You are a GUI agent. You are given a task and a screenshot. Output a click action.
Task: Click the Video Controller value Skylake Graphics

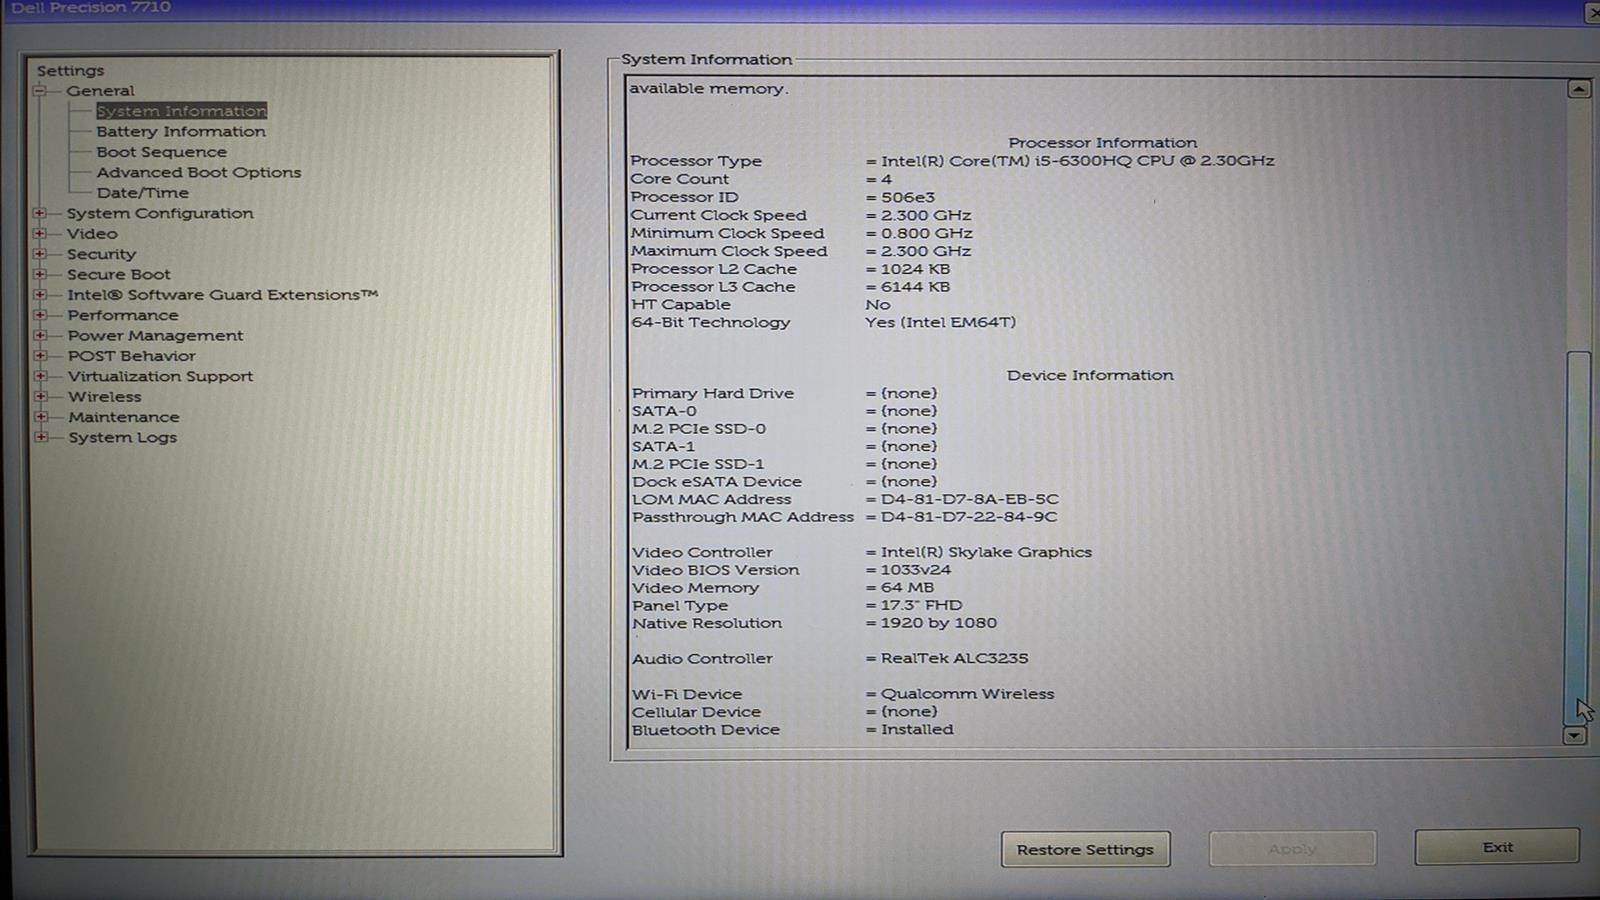point(986,552)
